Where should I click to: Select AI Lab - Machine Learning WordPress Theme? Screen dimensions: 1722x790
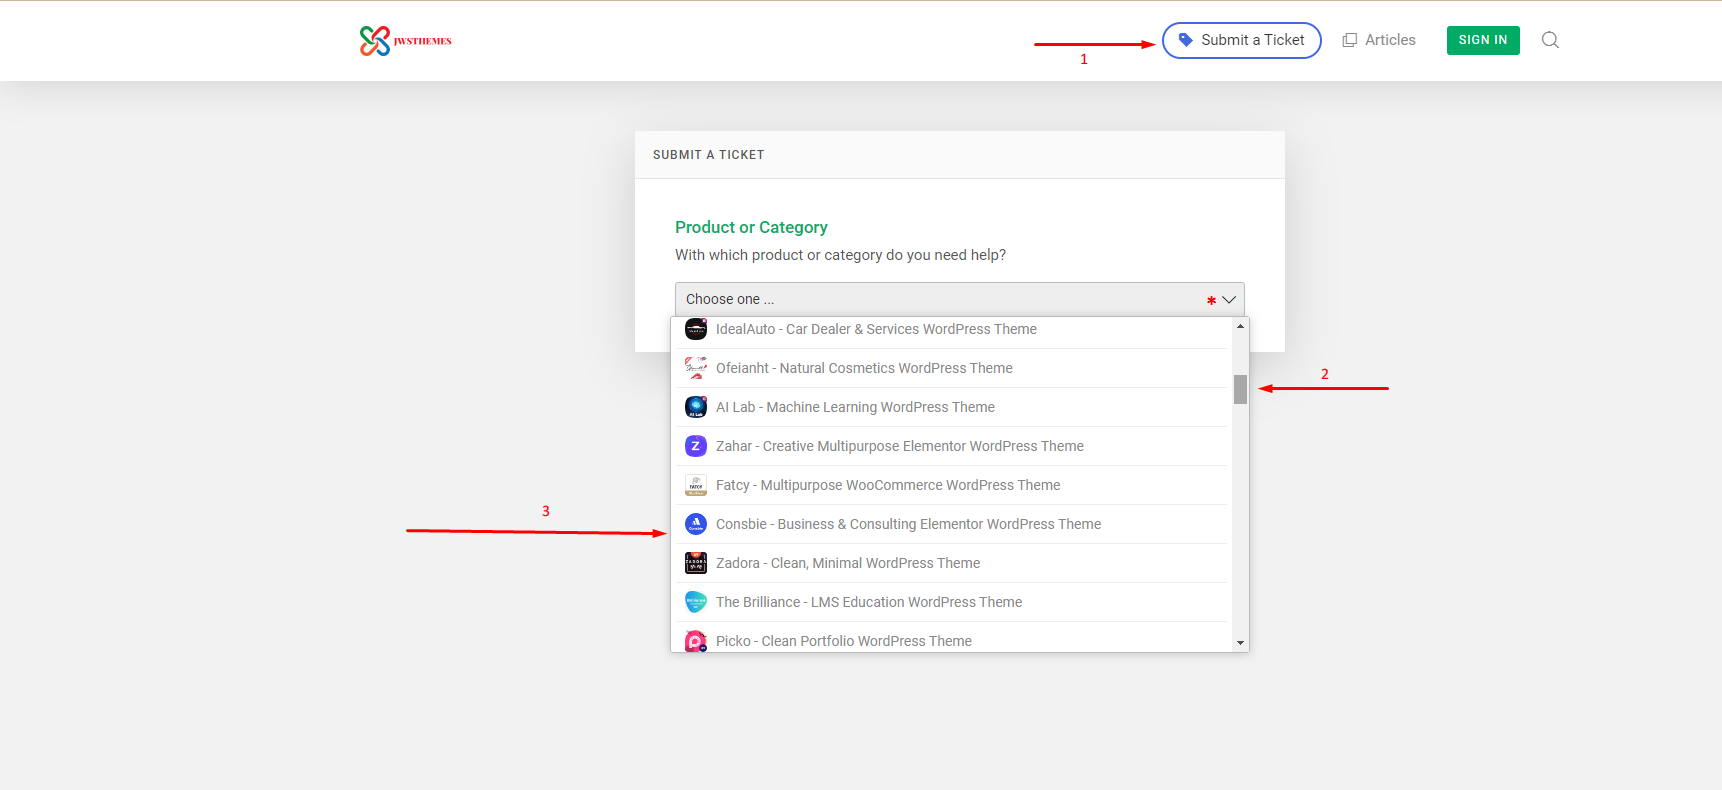(952, 407)
